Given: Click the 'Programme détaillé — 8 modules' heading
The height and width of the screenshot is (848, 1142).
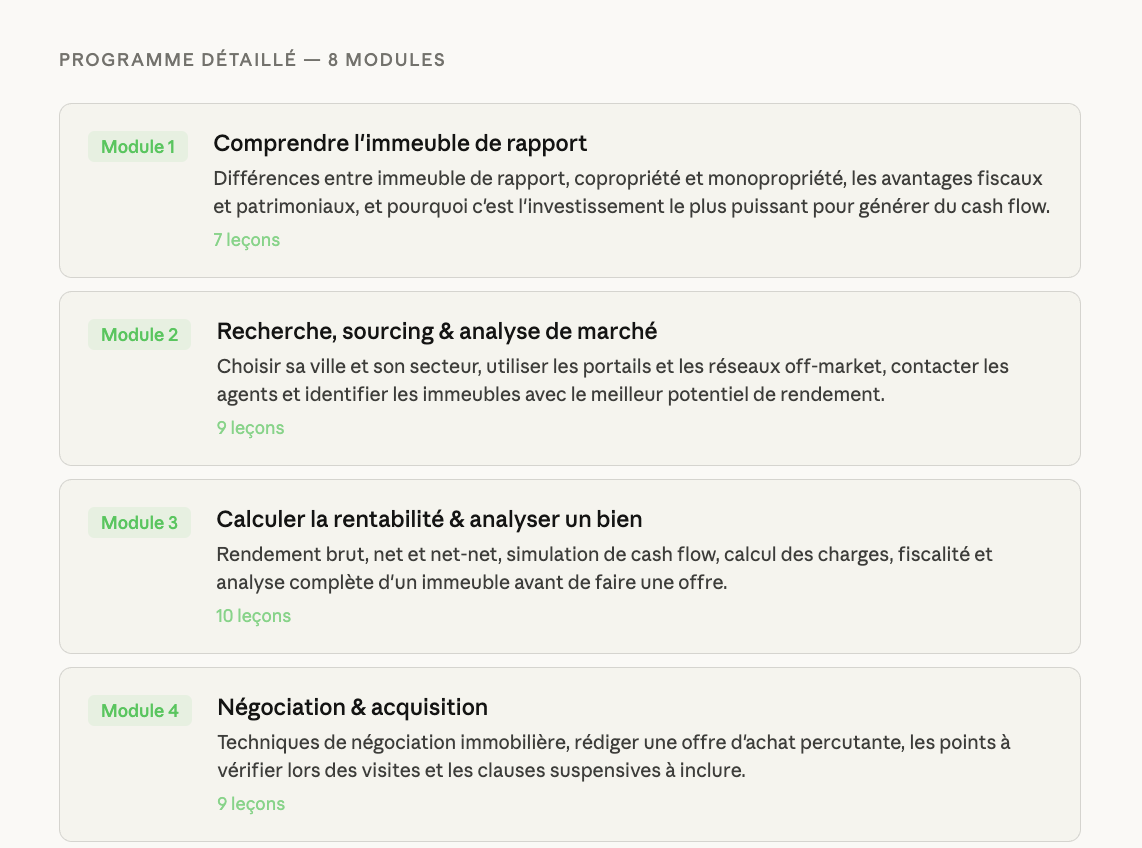Looking at the screenshot, I should (x=252, y=60).
